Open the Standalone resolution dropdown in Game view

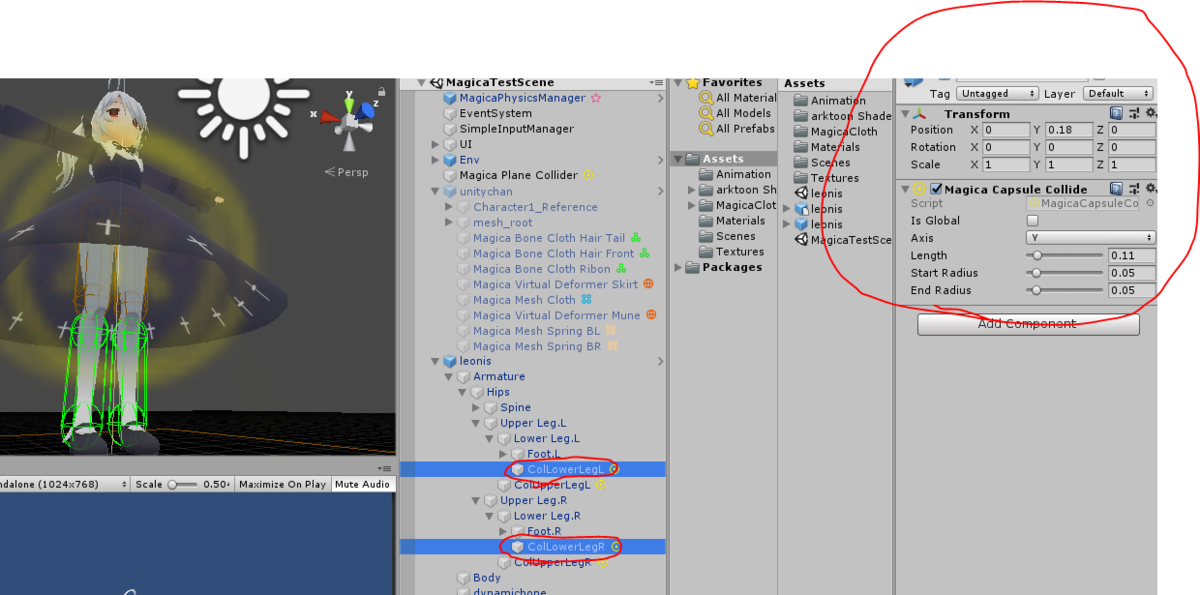pyautogui.click(x=65, y=484)
